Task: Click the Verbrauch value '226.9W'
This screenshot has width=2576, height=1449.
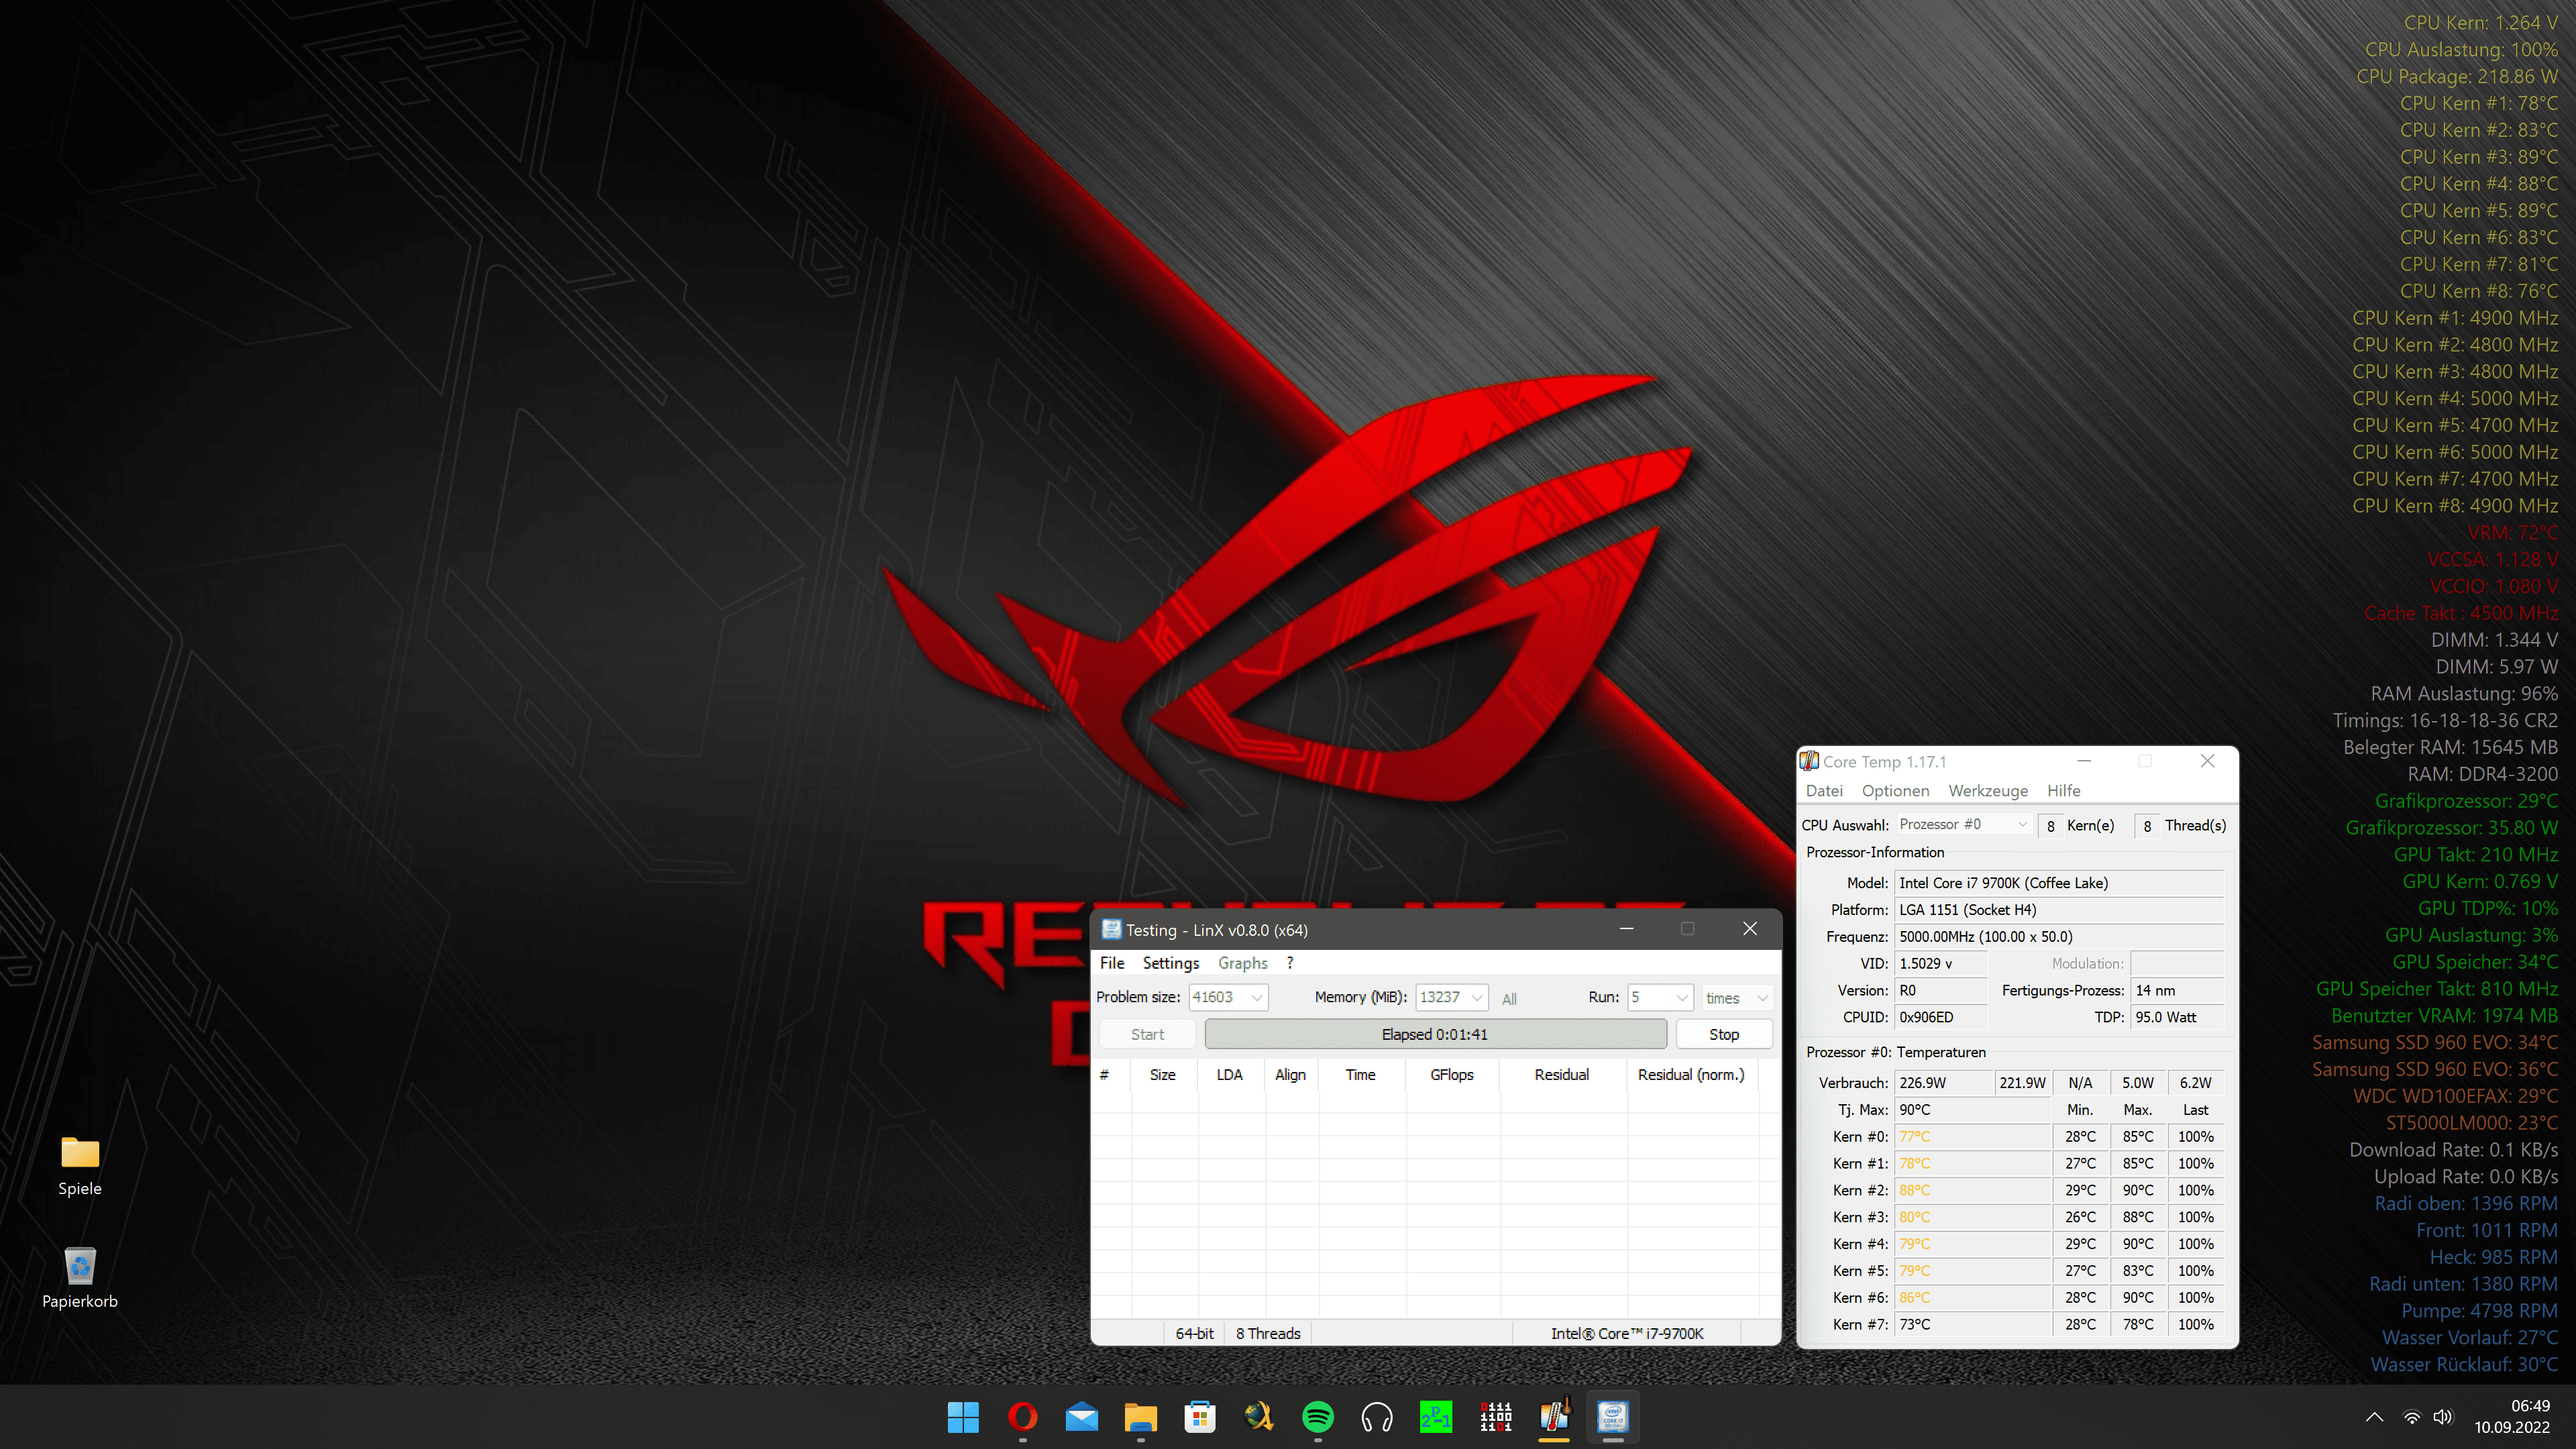Action: [1942, 1083]
